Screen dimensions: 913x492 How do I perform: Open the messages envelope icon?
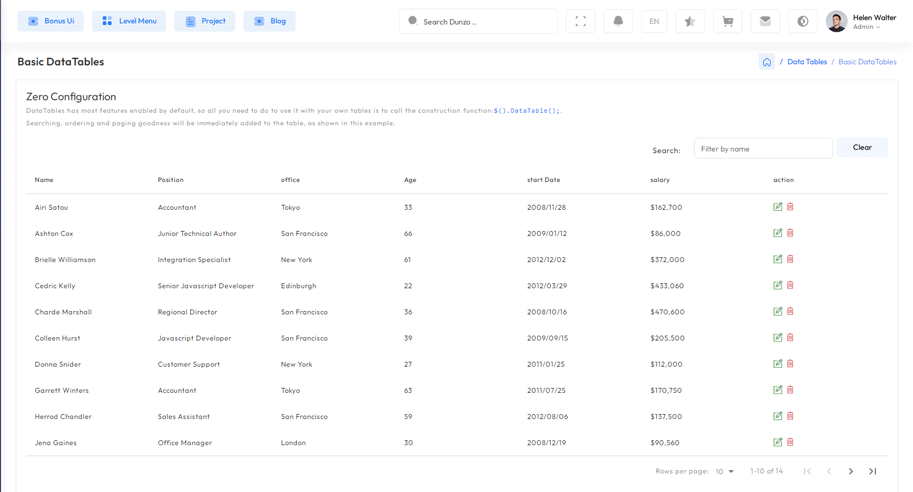pos(765,21)
